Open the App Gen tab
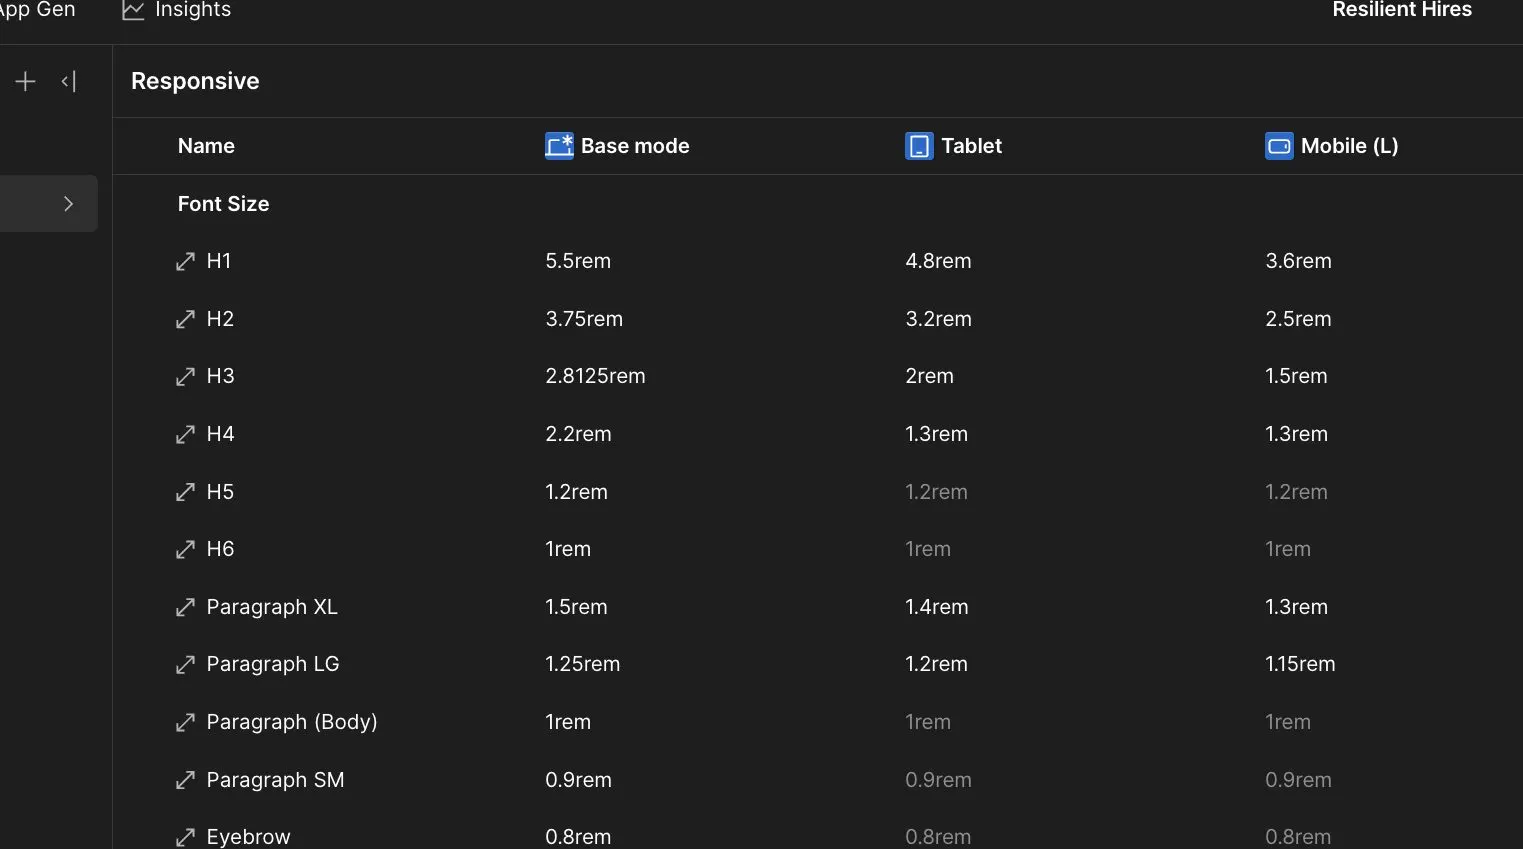This screenshot has width=1523, height=849. pos(37,10)
